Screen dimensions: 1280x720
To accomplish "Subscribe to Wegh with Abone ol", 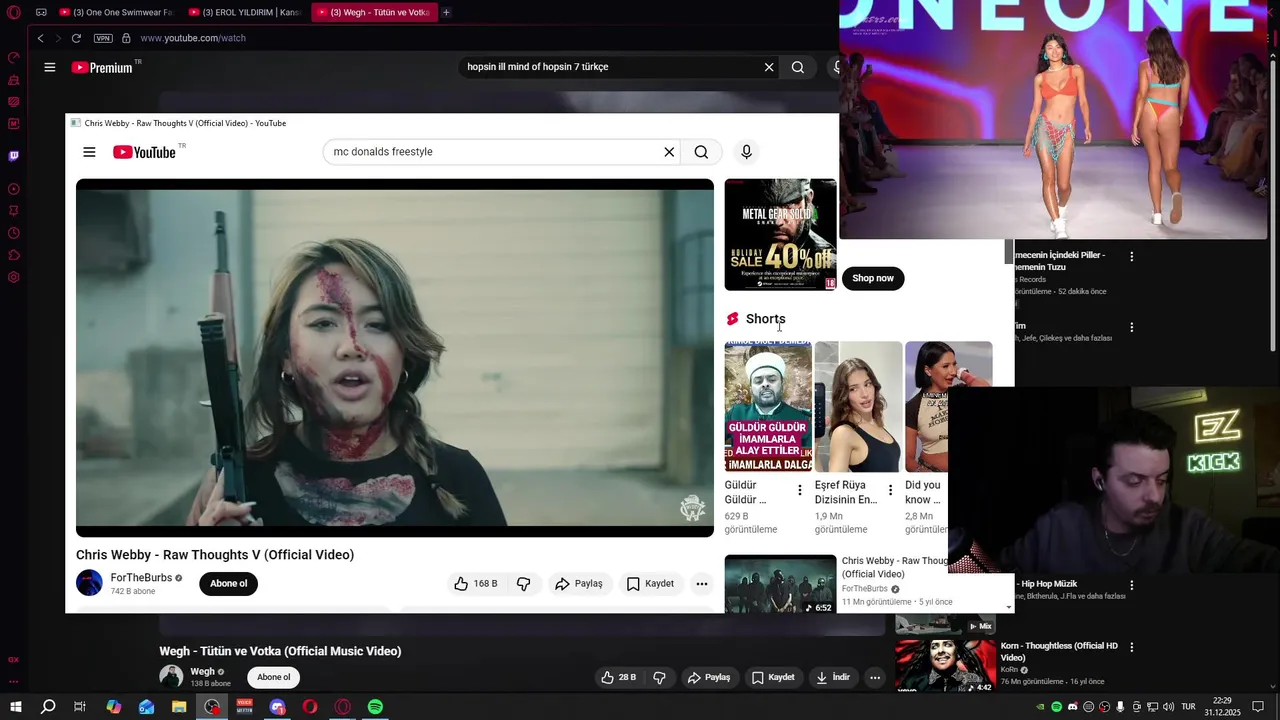I will click(273, 677).
